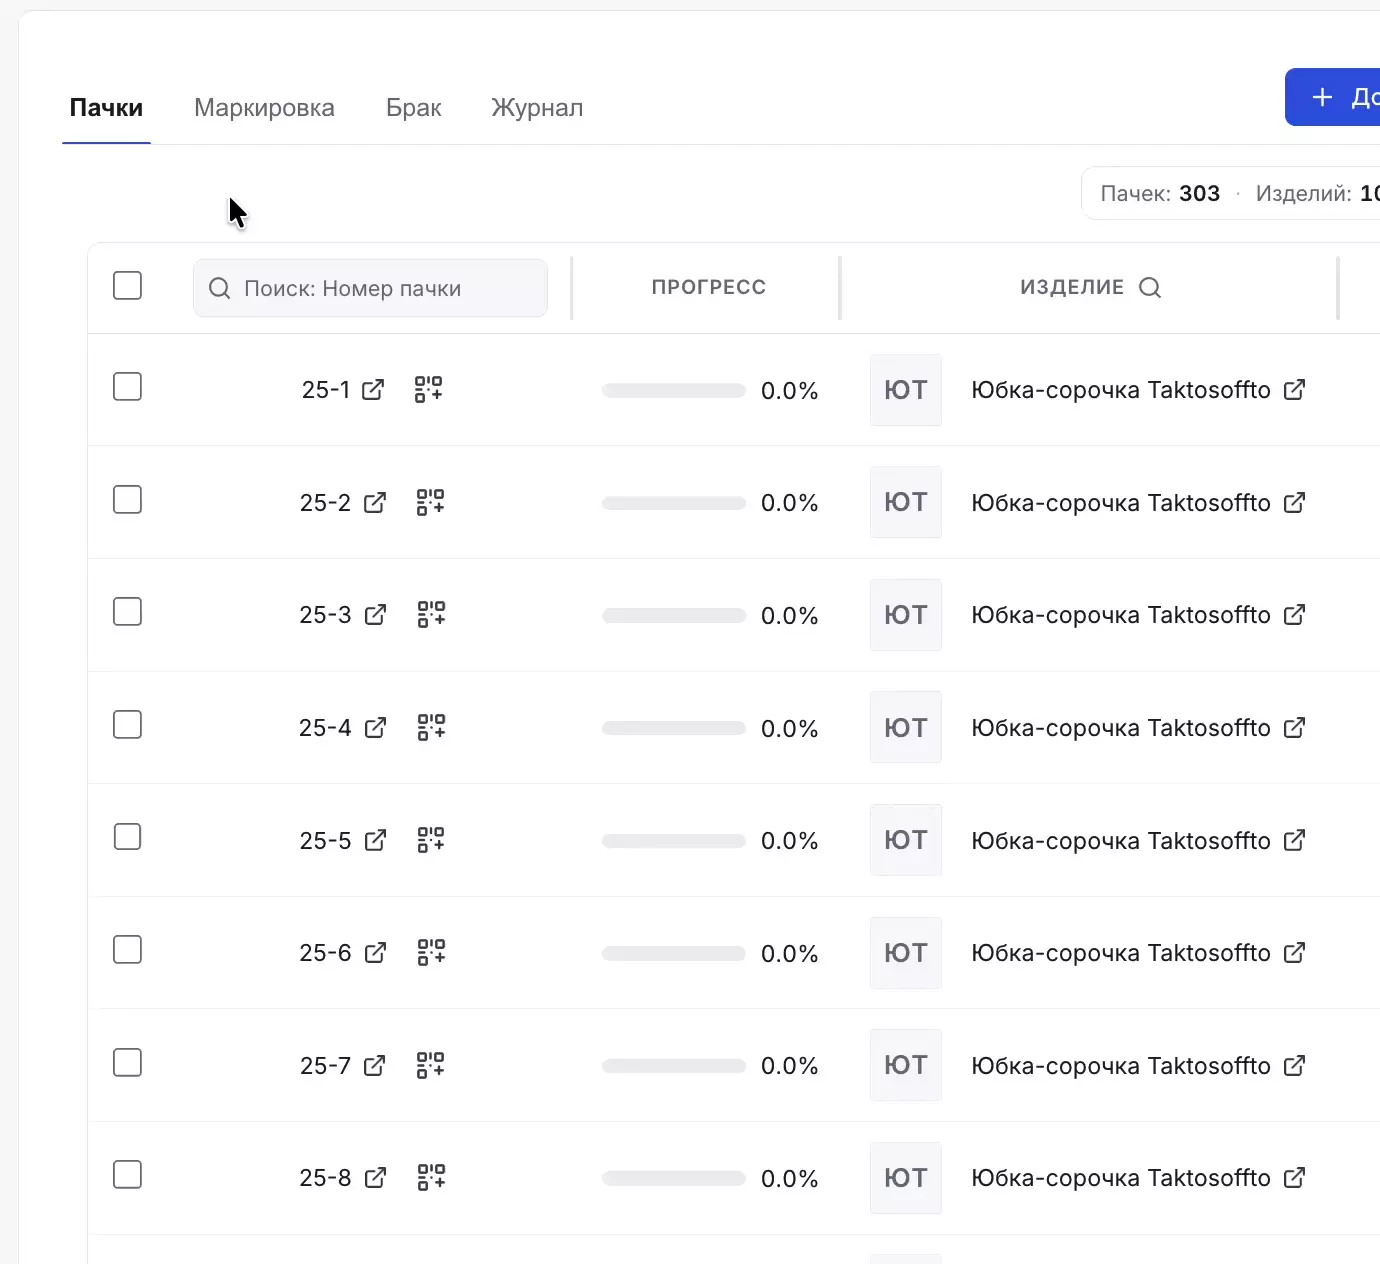
Task: Check the box for batch 25-2
Action: pos(127,499)
